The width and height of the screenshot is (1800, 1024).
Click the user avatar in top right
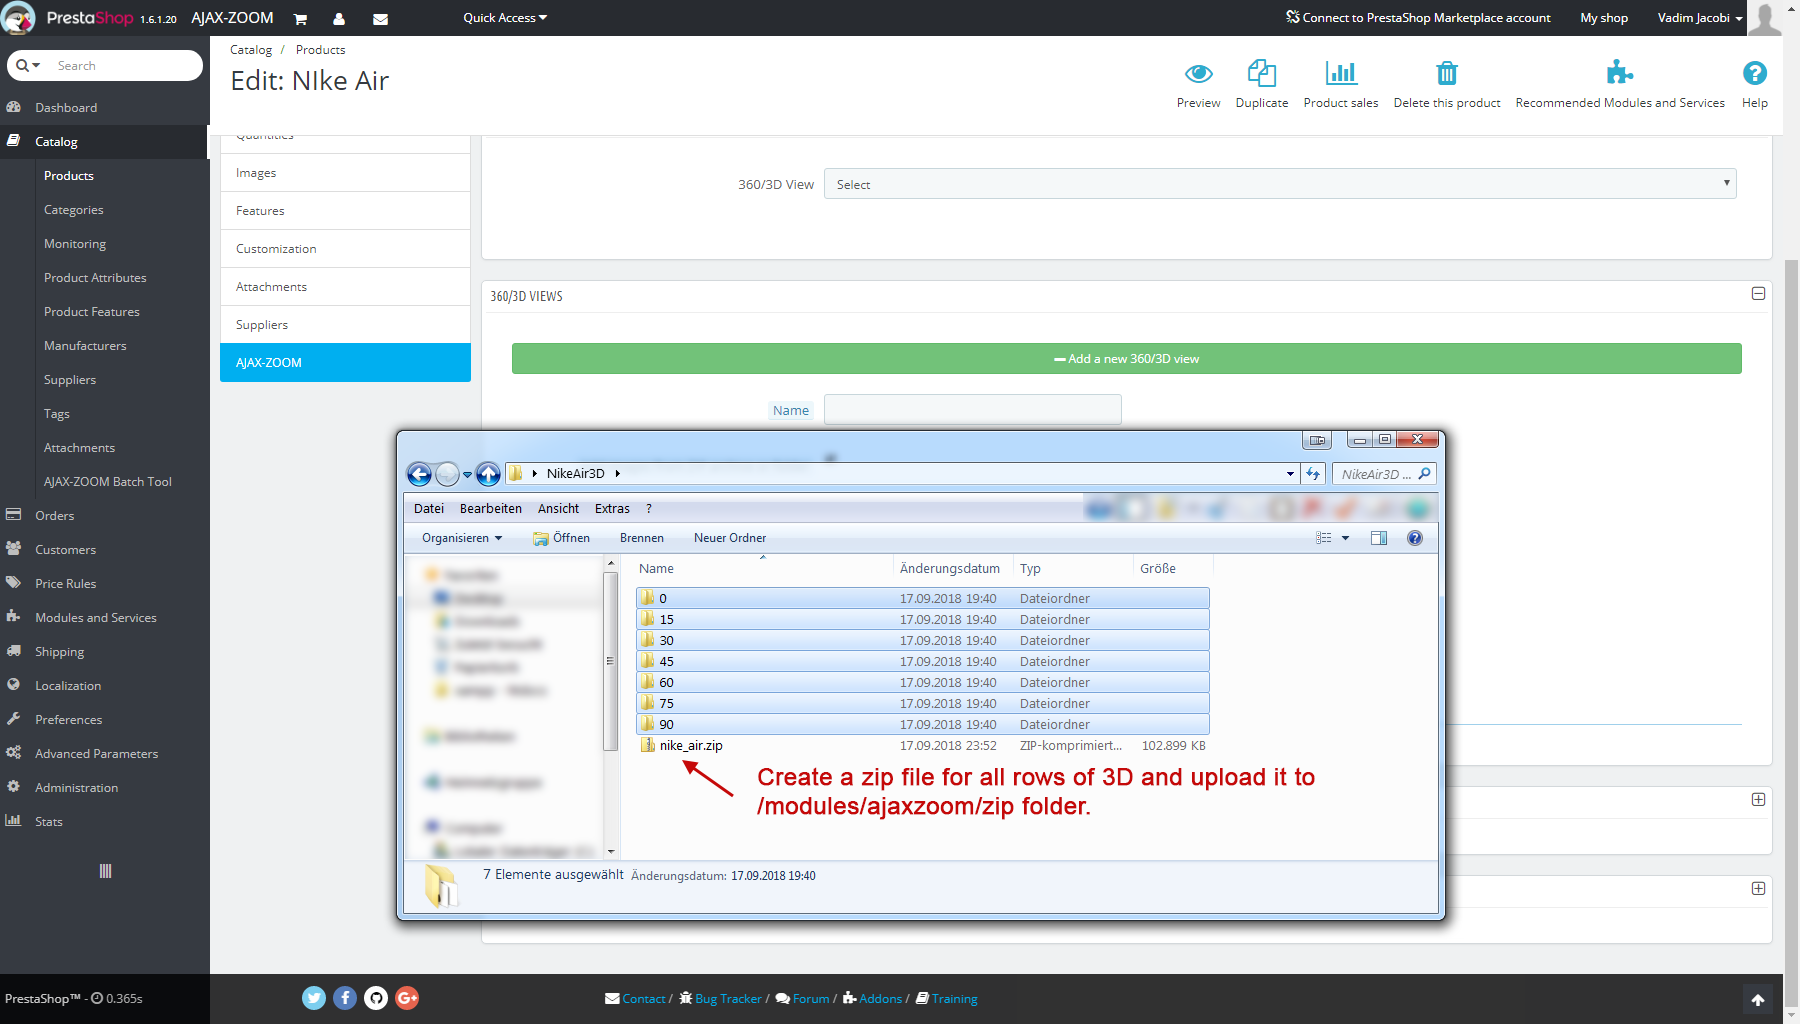point(1765,18)
